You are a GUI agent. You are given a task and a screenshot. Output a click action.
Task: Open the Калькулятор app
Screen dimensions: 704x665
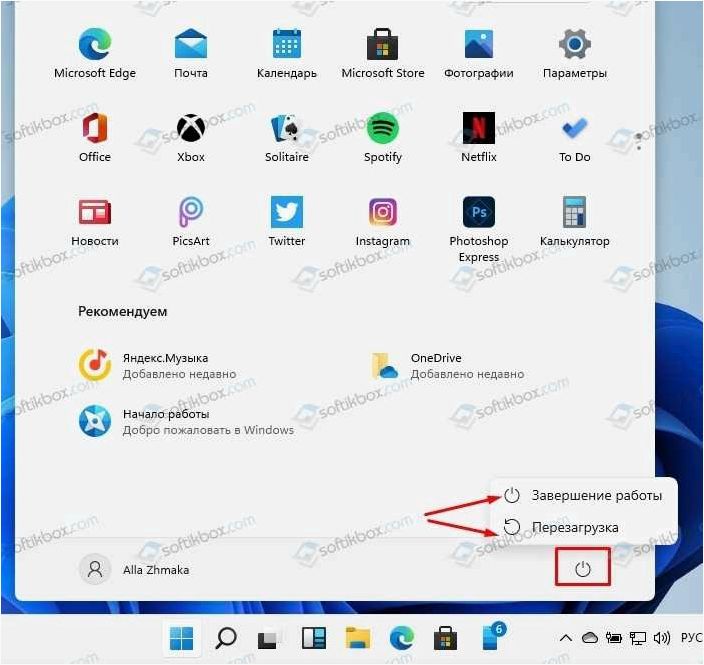pos(575,221)
